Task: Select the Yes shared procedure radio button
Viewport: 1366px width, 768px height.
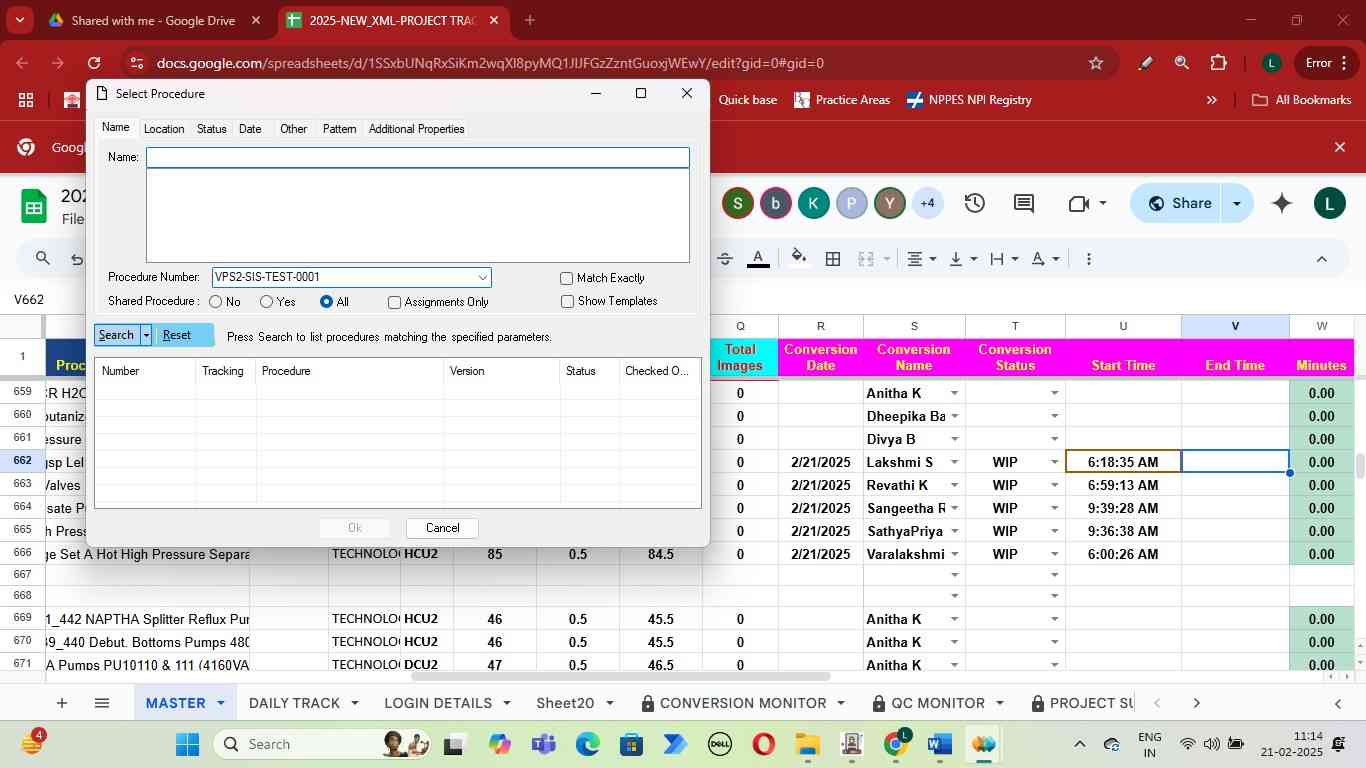Action: click(x=266, y=301)
